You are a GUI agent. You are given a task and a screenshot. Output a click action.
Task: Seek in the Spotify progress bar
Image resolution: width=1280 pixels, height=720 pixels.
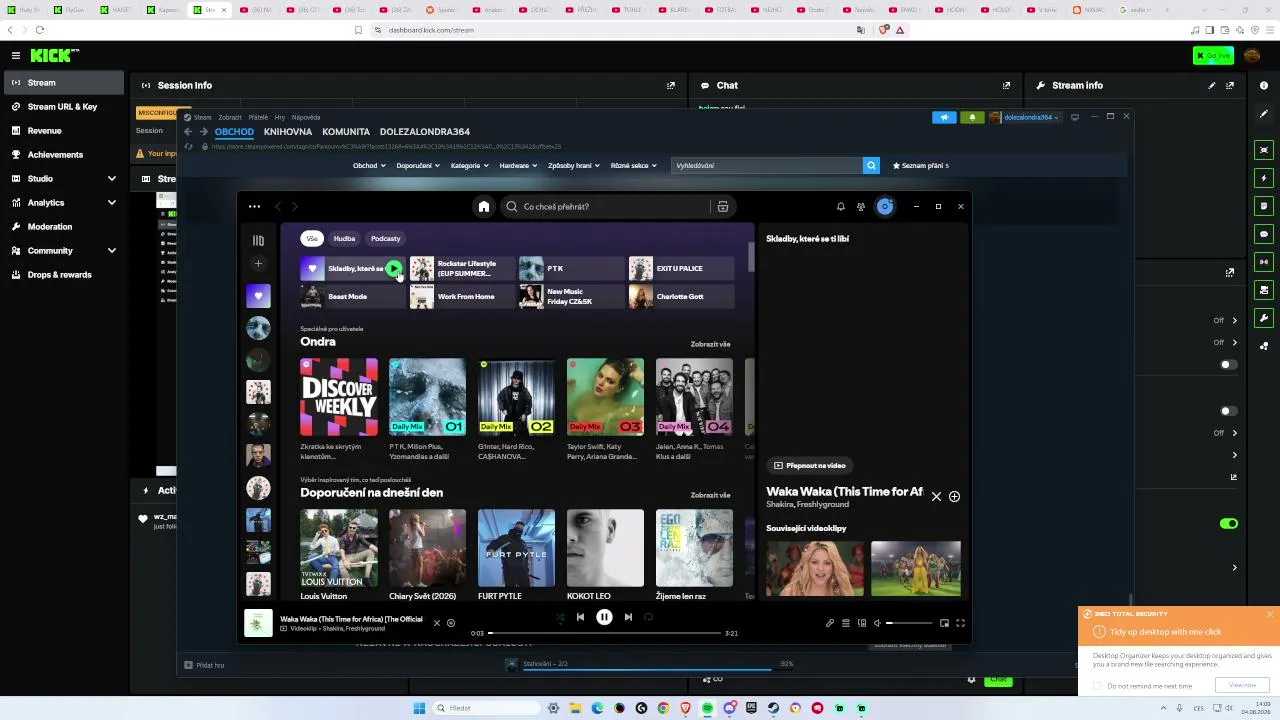pyautogui.click(x=605, y=633)
